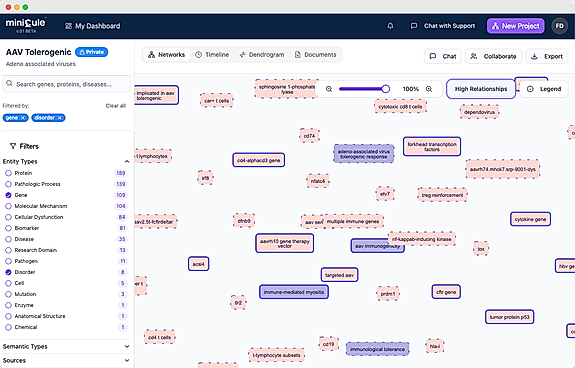The width and height of the screenshot is (575, 368).
Task: Expand the Sources section
Action: (x=127, y=360)
